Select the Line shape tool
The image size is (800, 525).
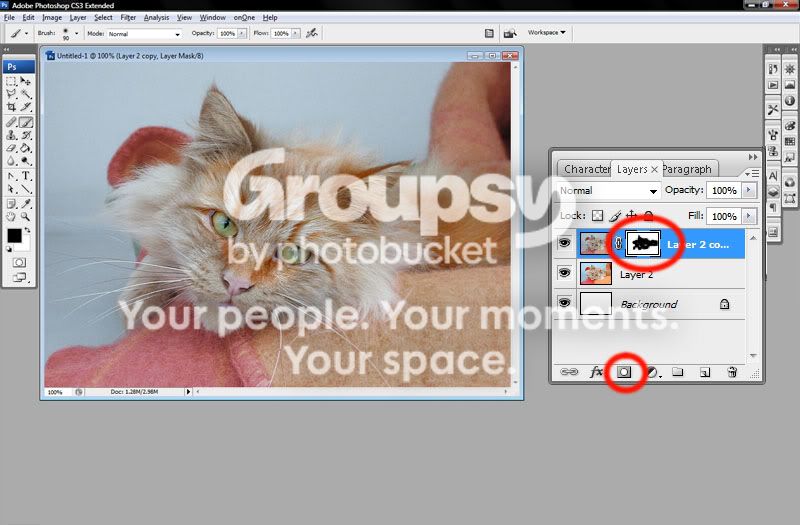(x=26, y=189)
